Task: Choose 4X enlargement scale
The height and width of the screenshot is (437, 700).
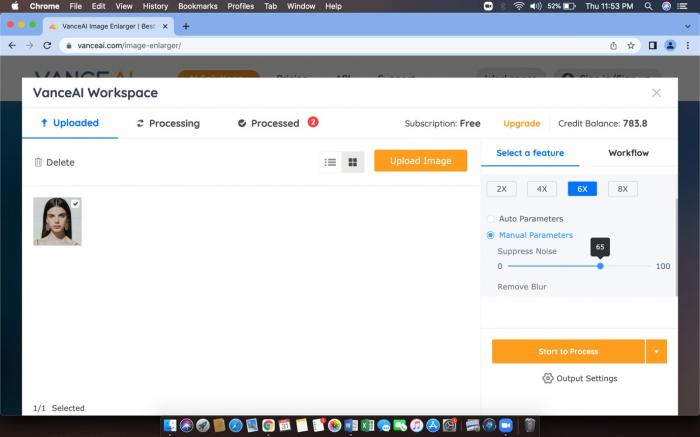Action: pos(542,189)
